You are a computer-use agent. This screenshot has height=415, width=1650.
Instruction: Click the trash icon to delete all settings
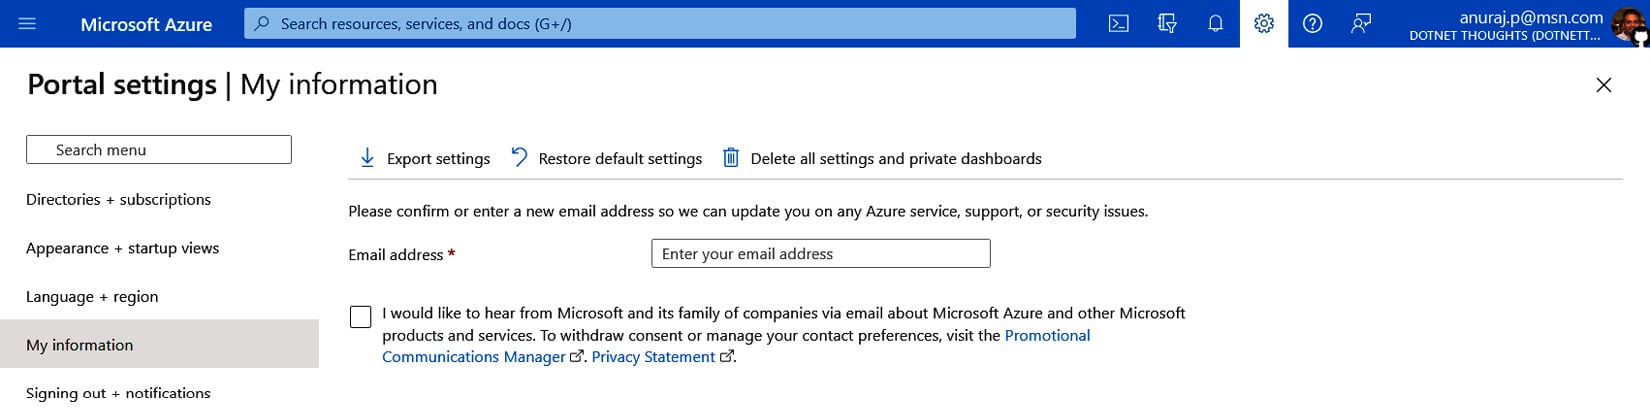[x=731, y=158]
